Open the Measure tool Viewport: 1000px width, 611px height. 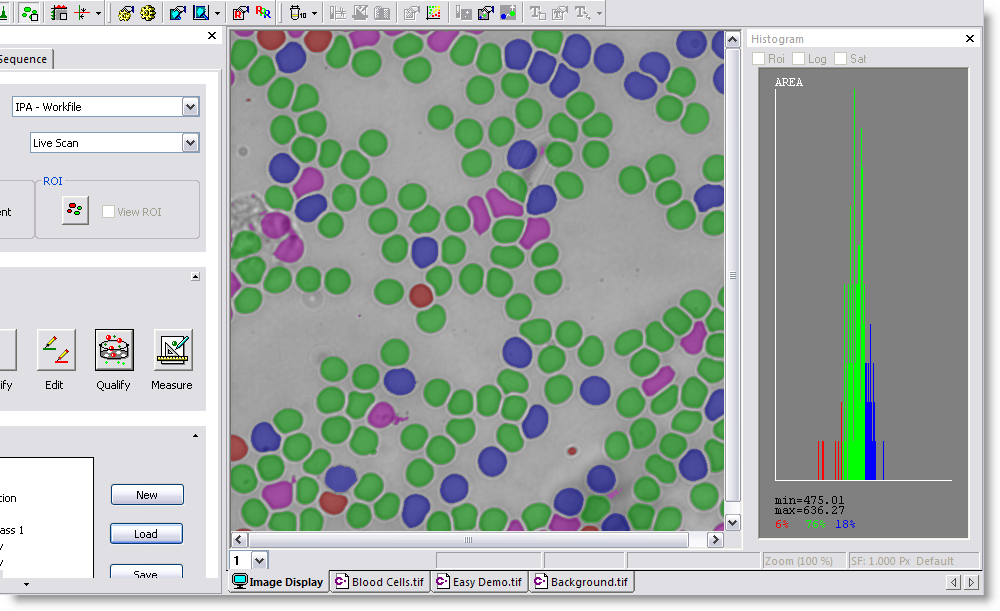(x=173, y=351)
